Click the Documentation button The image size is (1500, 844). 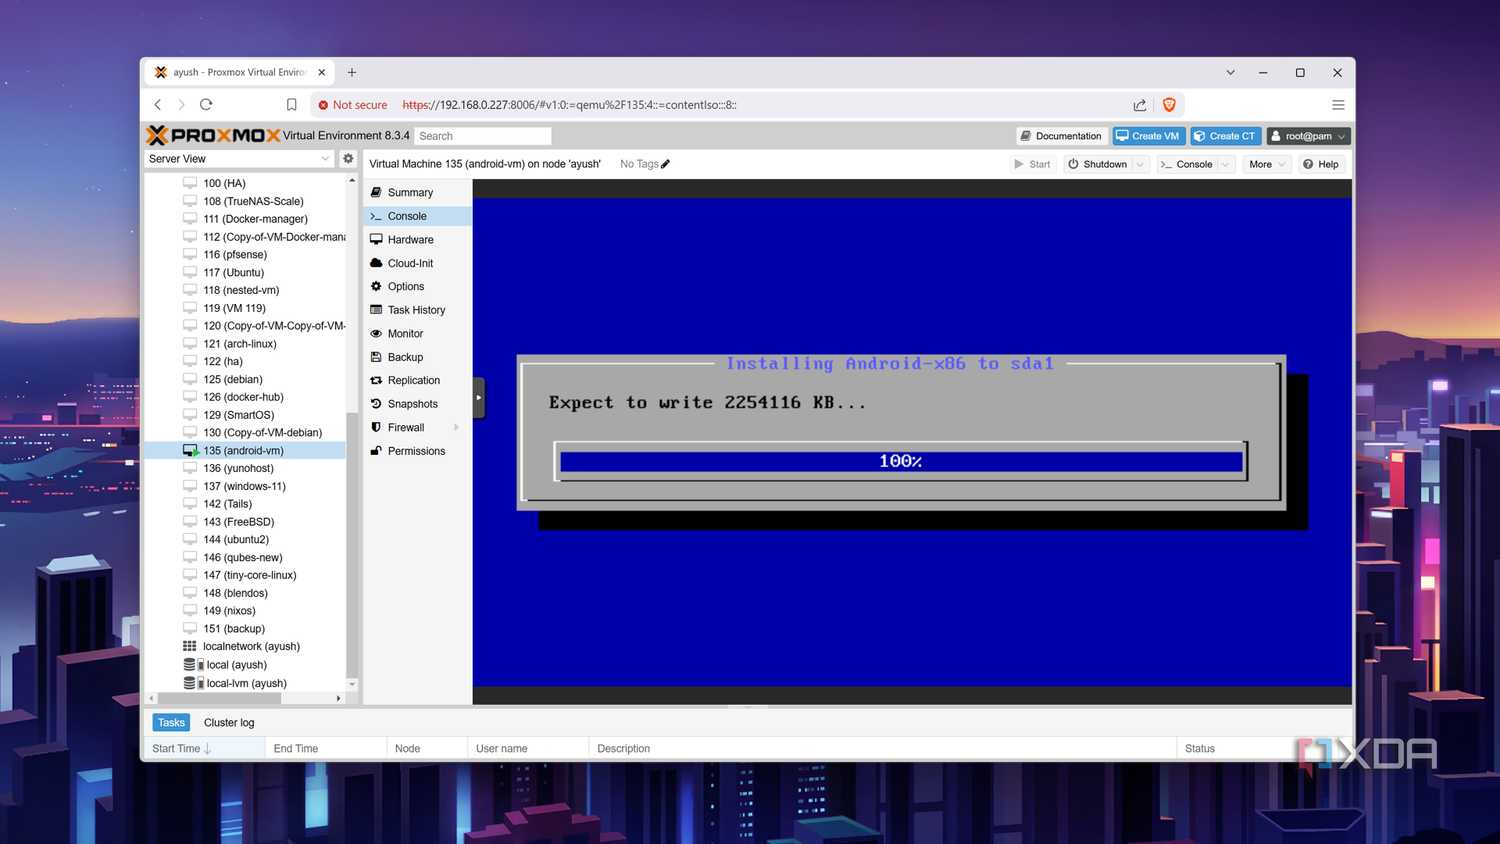pyautogui.click(x=1062, y=136)
